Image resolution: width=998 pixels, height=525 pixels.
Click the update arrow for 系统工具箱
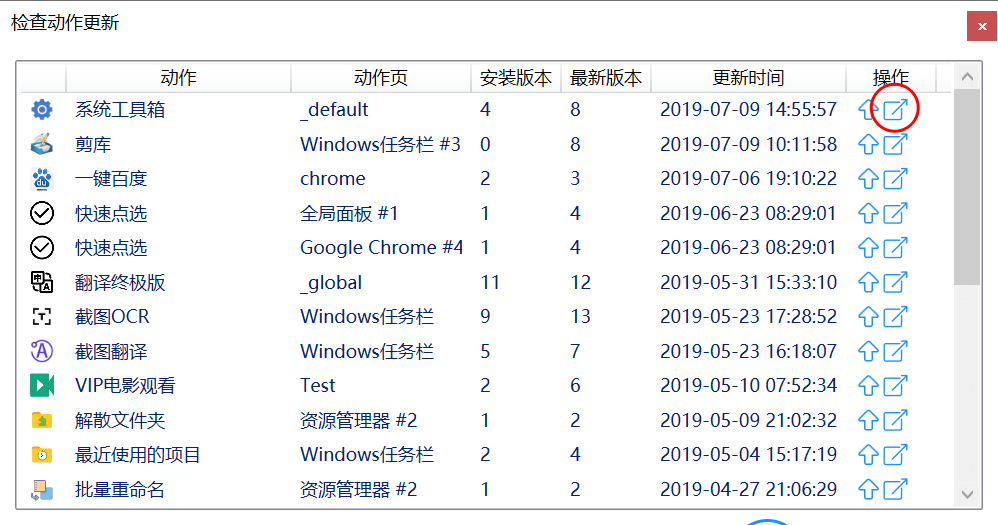point(868,110)
